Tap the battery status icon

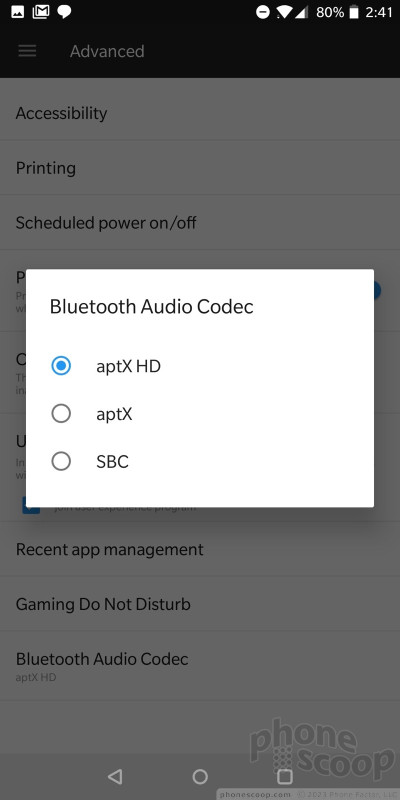[354, 12]
